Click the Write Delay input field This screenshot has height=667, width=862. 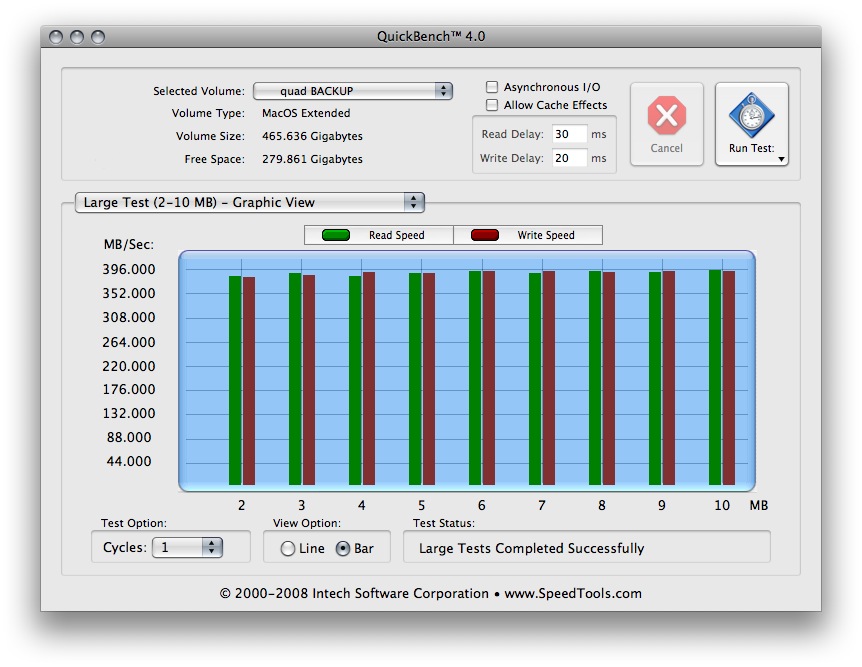click(x=570, y=158)
